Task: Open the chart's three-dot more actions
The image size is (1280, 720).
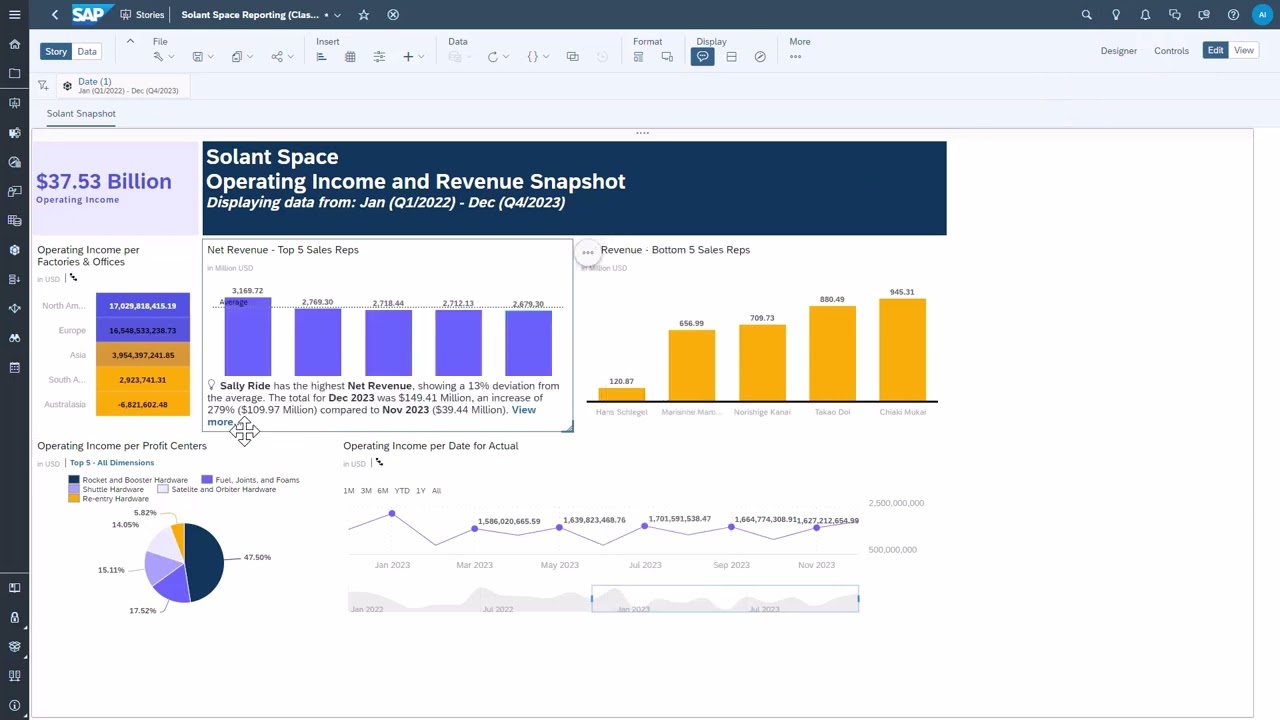Action: (x=588, y=252)
